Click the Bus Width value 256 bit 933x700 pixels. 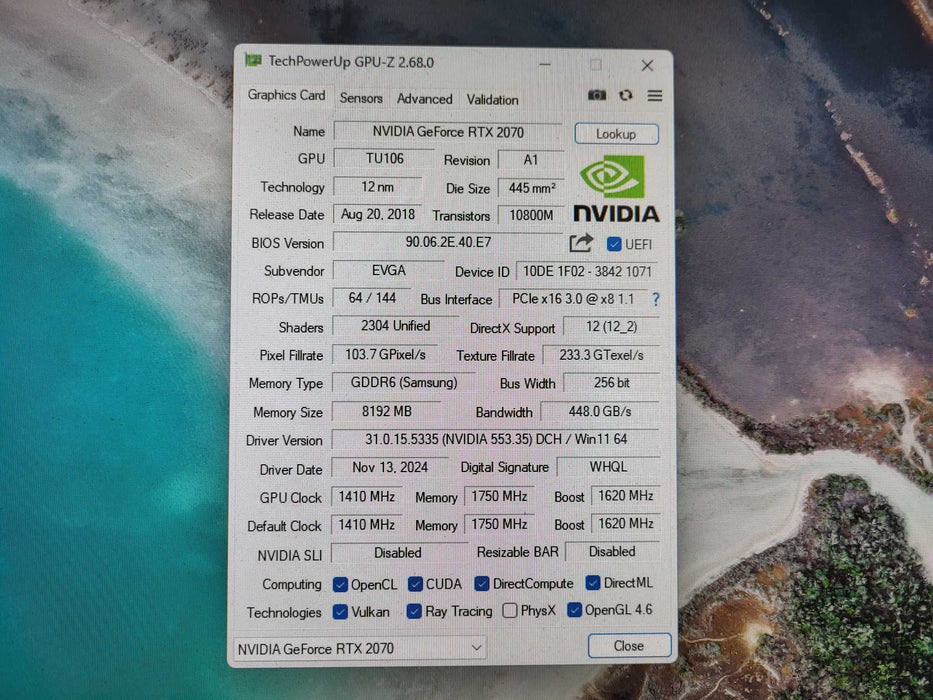tap(611, 383)
